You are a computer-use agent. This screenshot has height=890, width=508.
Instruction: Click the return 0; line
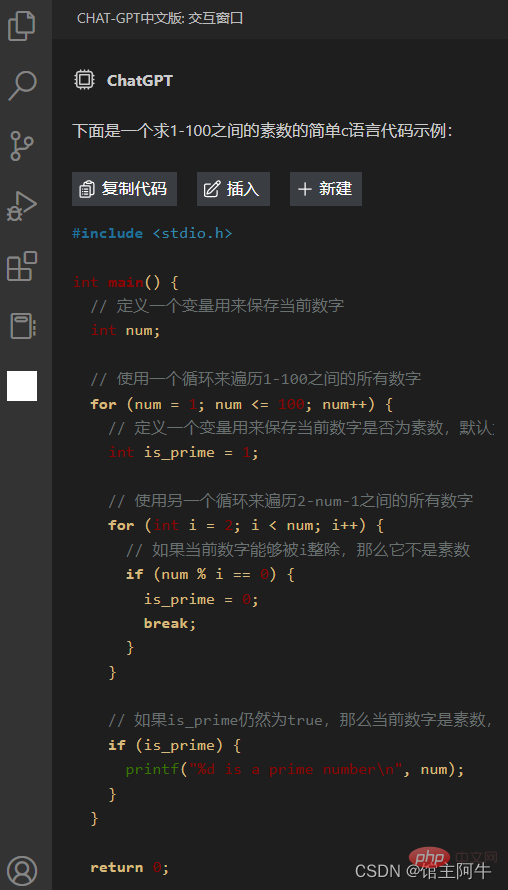click(129, 867)
